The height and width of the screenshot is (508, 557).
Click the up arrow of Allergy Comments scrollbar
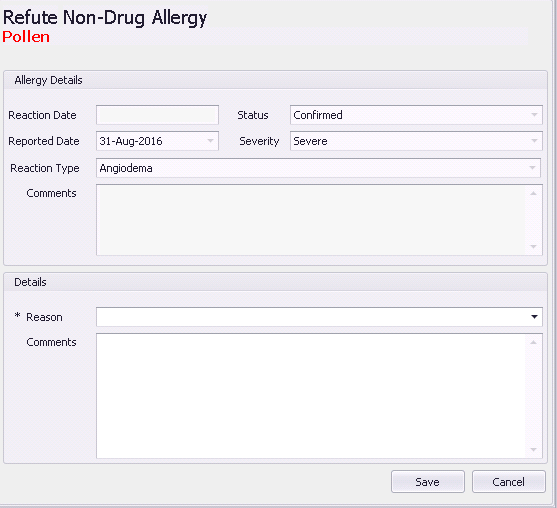pyautogui.click(x=533, y=194)
